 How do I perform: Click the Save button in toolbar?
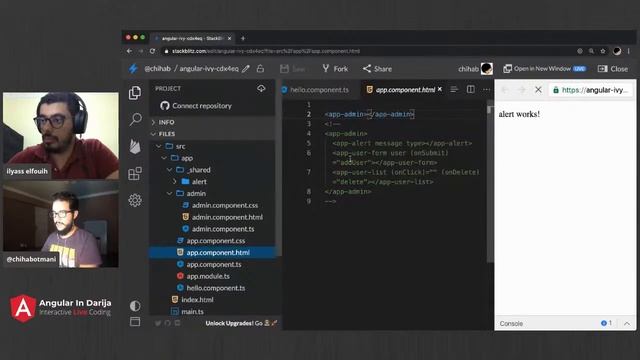(x=293, y=69)
